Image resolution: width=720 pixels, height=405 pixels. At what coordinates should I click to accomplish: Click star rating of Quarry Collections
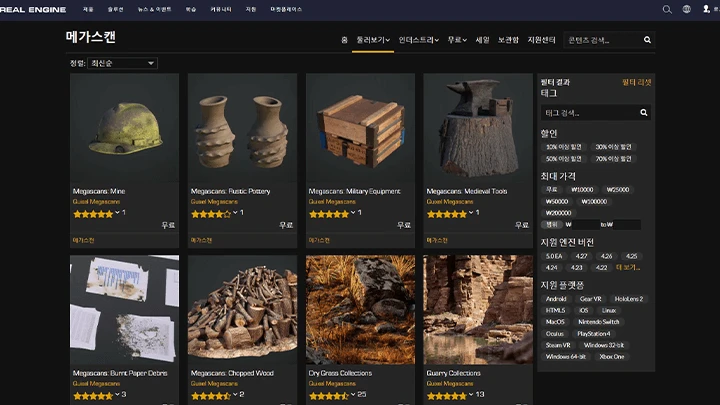point(446,395)
